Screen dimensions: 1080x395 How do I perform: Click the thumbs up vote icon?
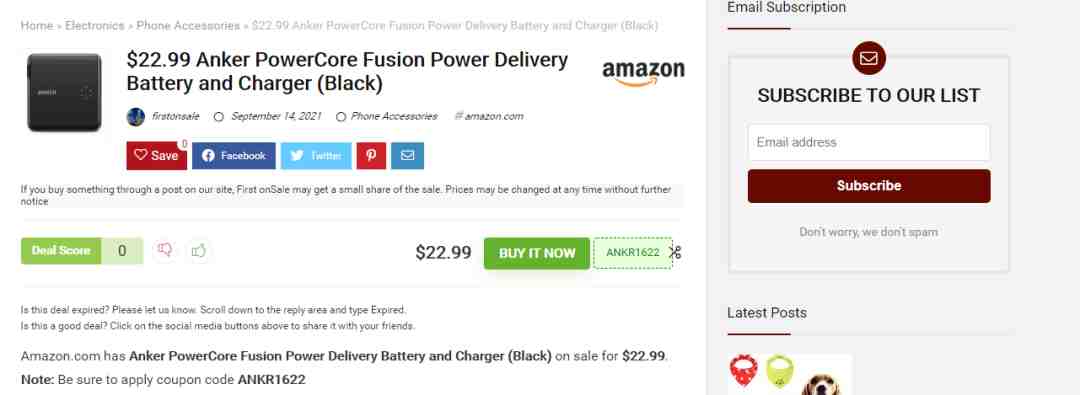pyautogui.click(x=199, y=250)
